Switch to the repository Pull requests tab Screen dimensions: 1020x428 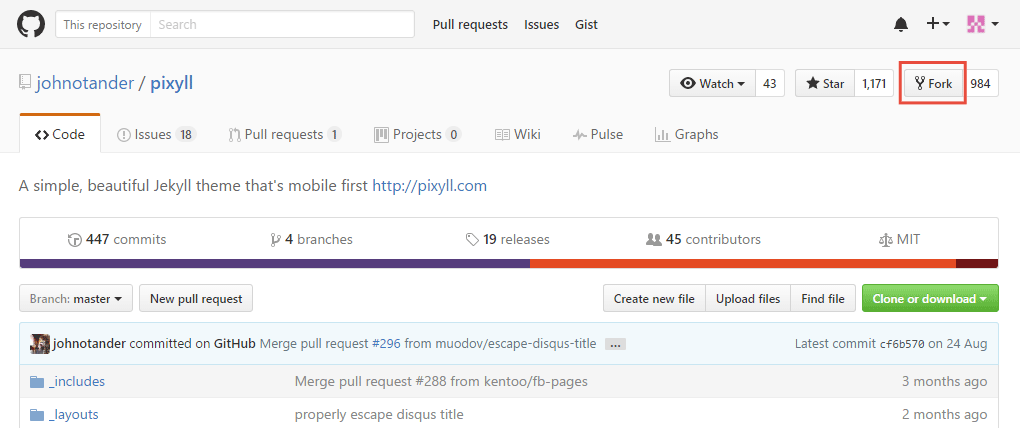(285, 135)
